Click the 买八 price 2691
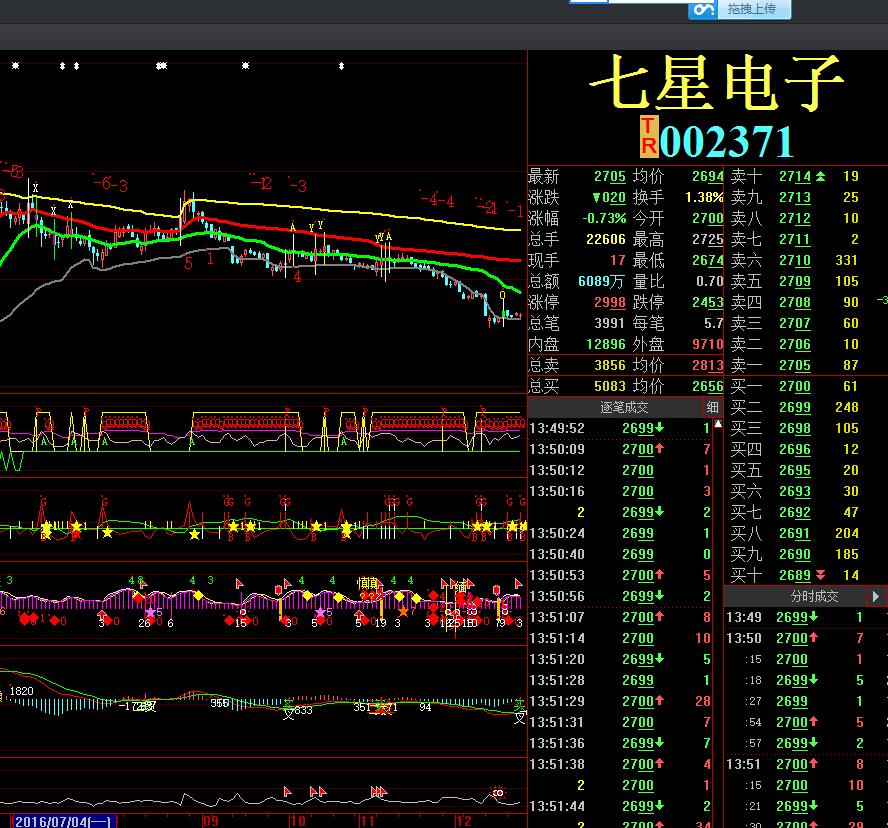The image size is (888, 828). tap(795, 533)
